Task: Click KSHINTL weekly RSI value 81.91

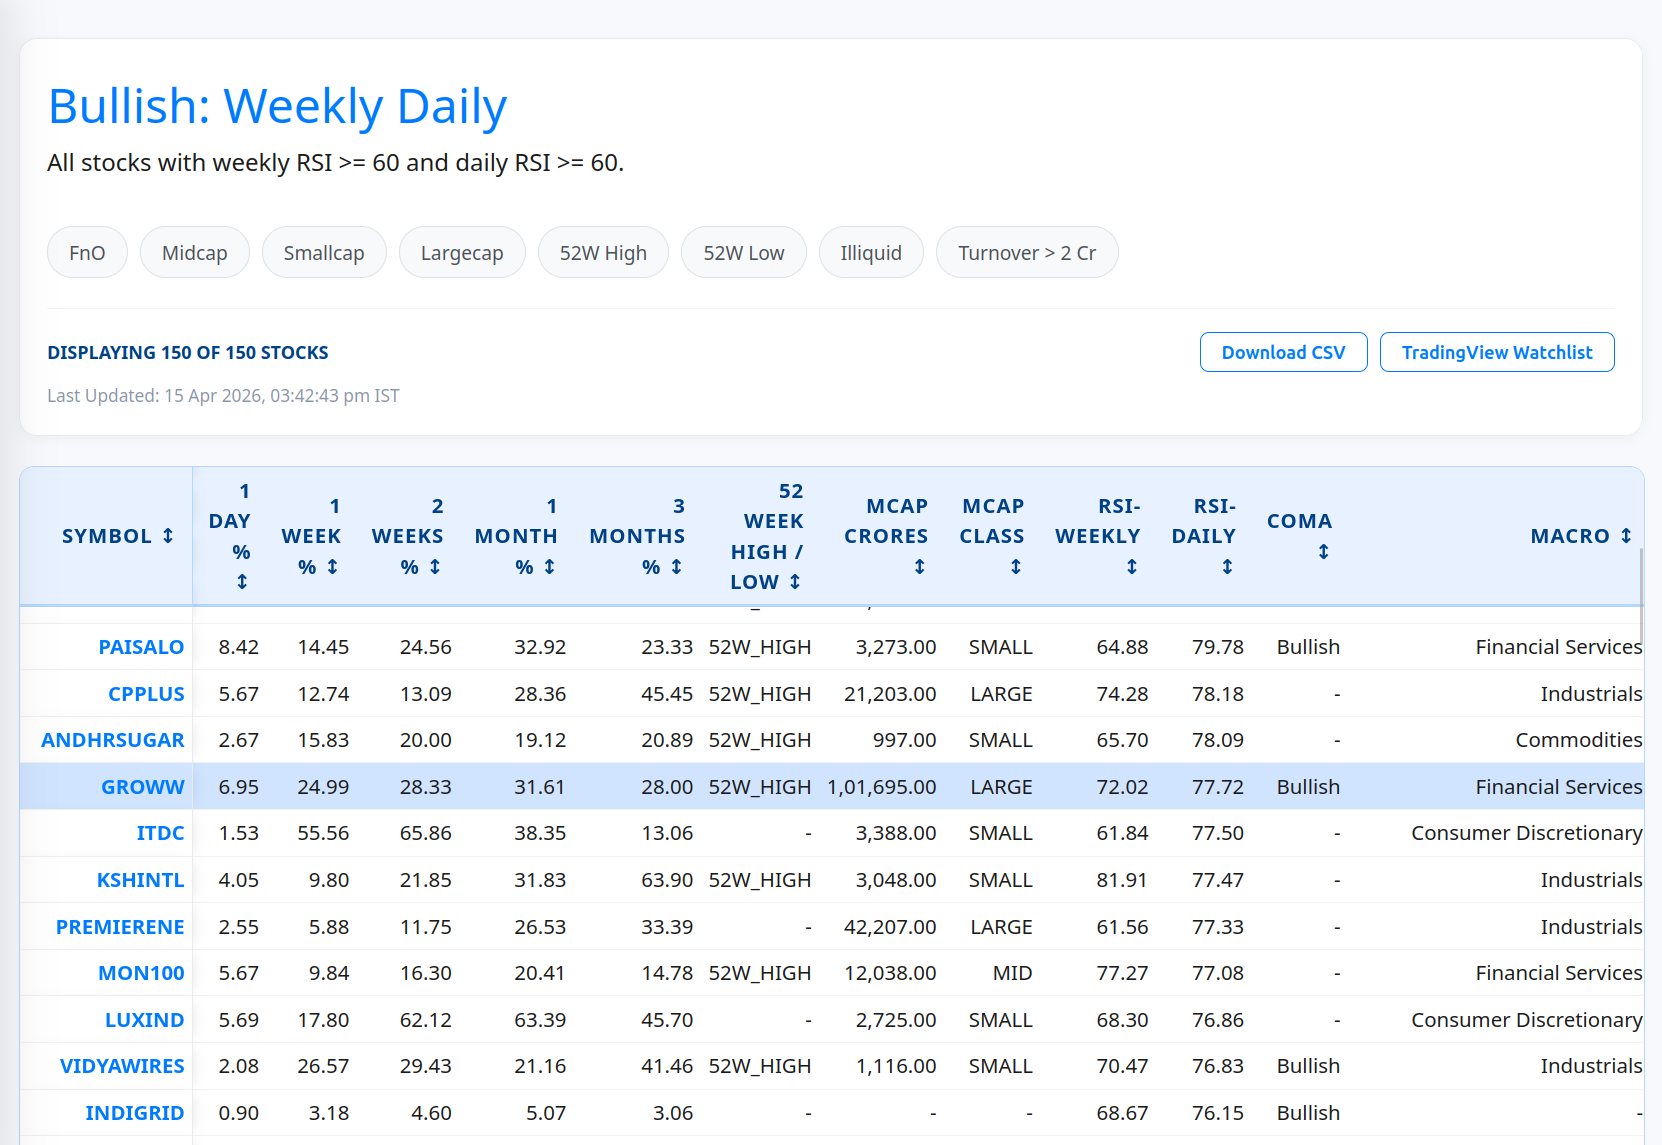Action: [x=1122, y=880]
